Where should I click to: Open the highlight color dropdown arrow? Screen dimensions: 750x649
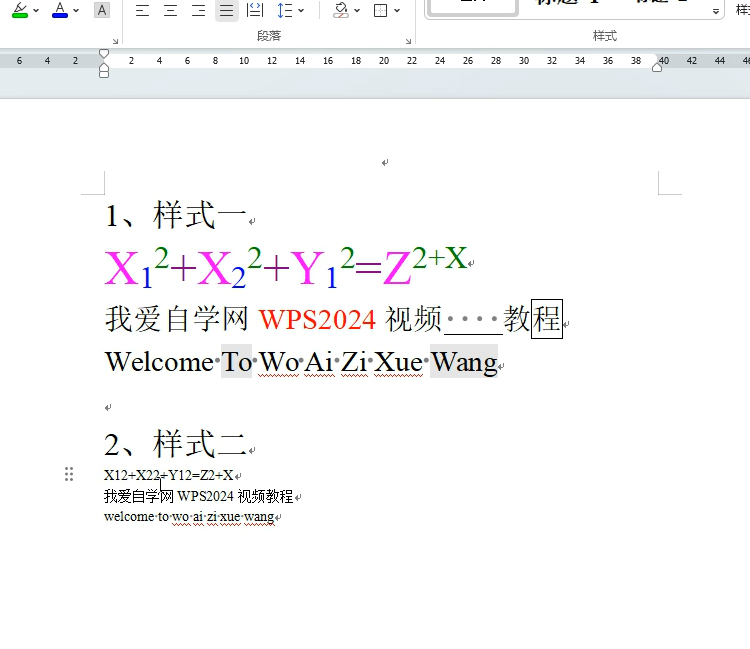click(36, 11)
